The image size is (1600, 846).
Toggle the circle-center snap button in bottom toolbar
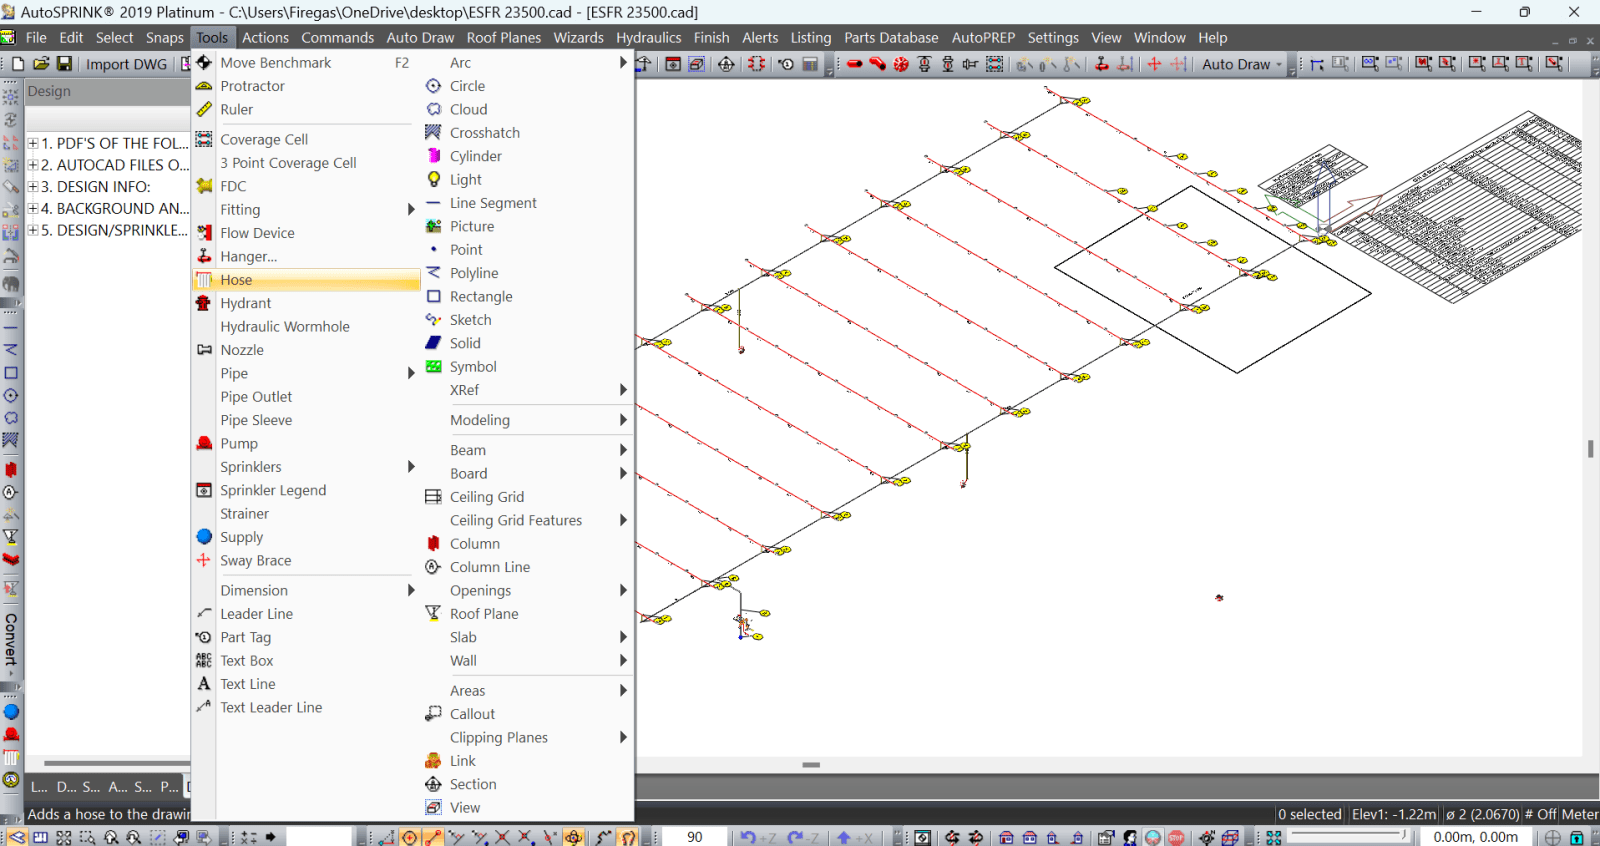(x=410, y=838)
